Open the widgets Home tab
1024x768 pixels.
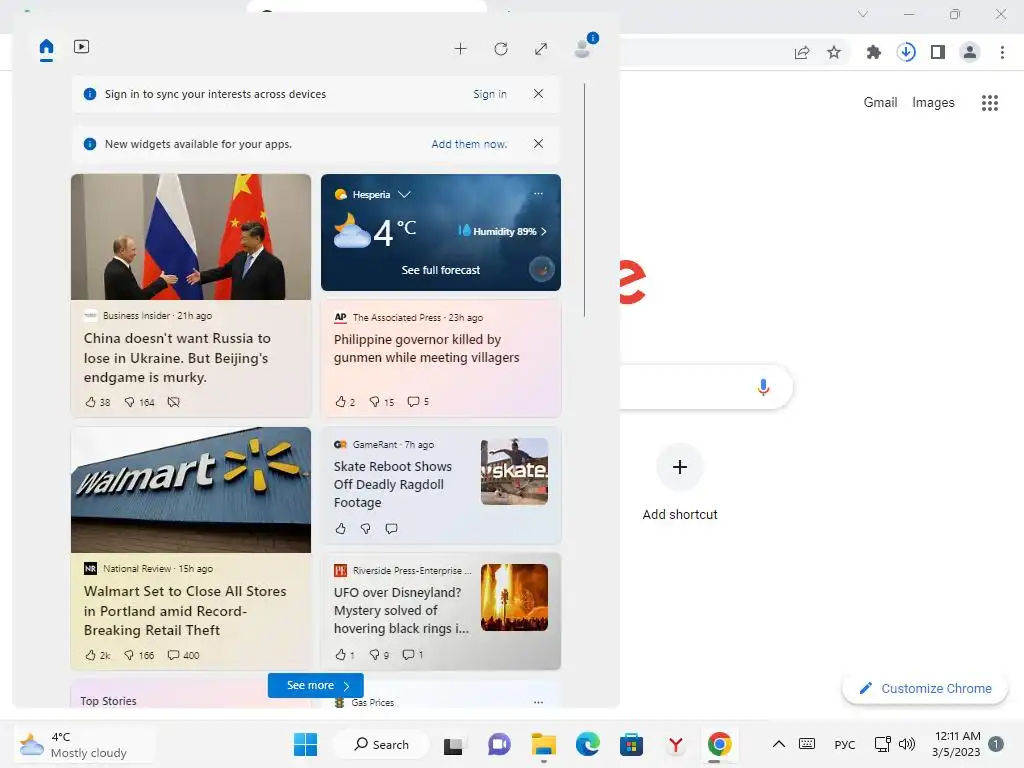(46, 48)
